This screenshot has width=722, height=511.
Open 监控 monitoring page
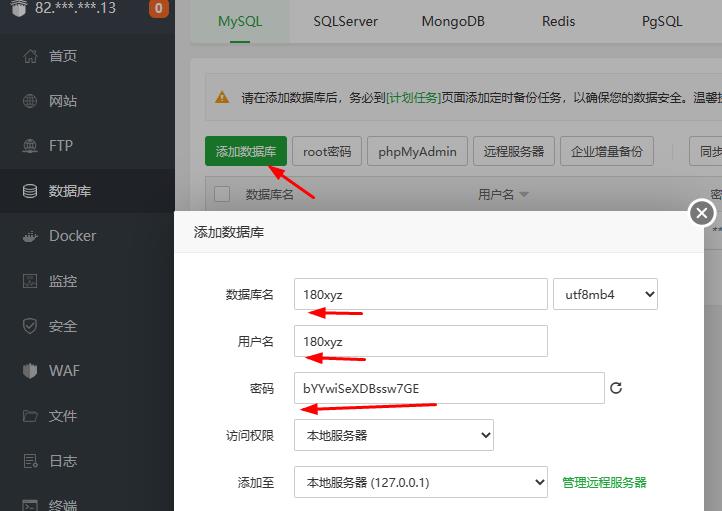(63, 281)
